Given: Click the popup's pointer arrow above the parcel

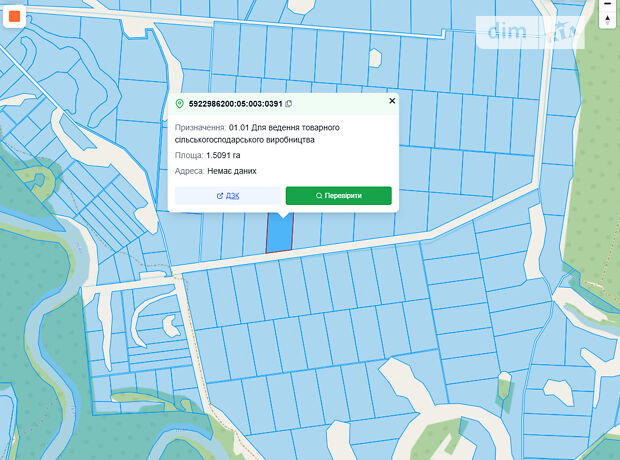Looking at the screenshot, I should (283, 214).
